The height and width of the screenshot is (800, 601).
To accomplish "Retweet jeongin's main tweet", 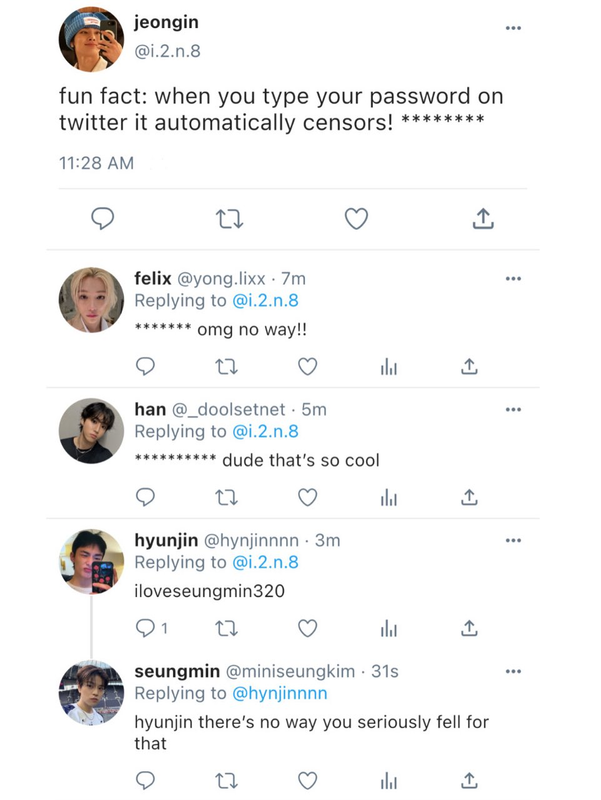I will click(x=229, y=219).
